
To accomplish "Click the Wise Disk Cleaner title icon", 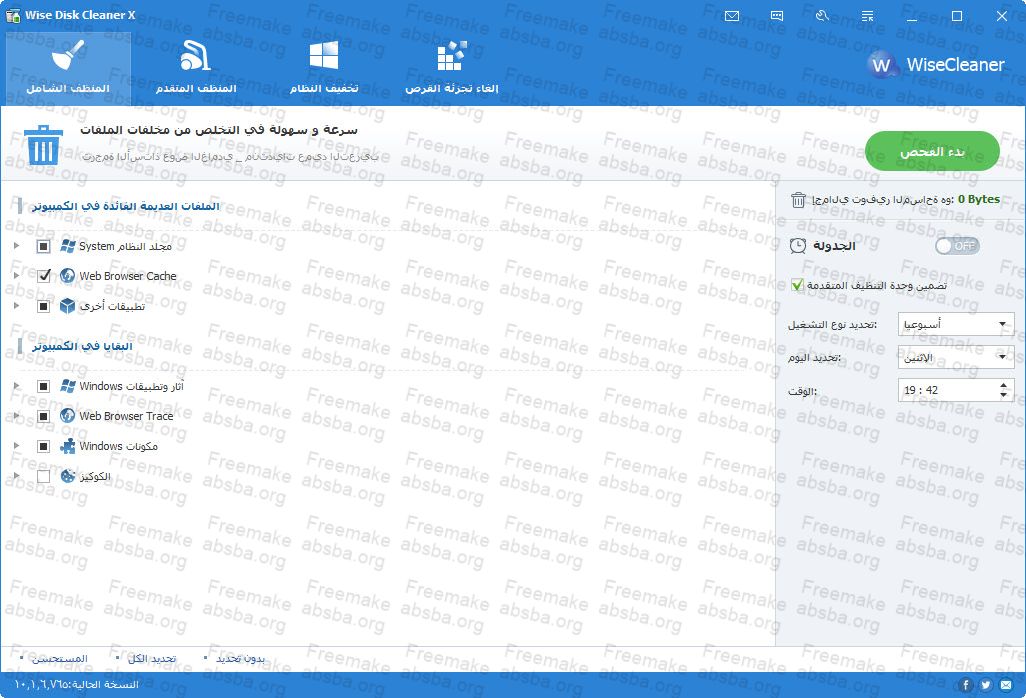I will 12,15.
